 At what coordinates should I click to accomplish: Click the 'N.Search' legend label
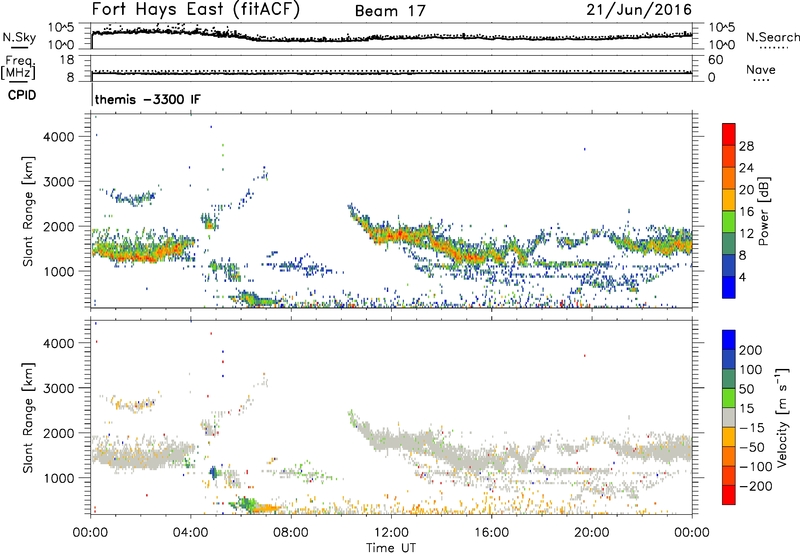pyautogui.click(x=772, y=37)
